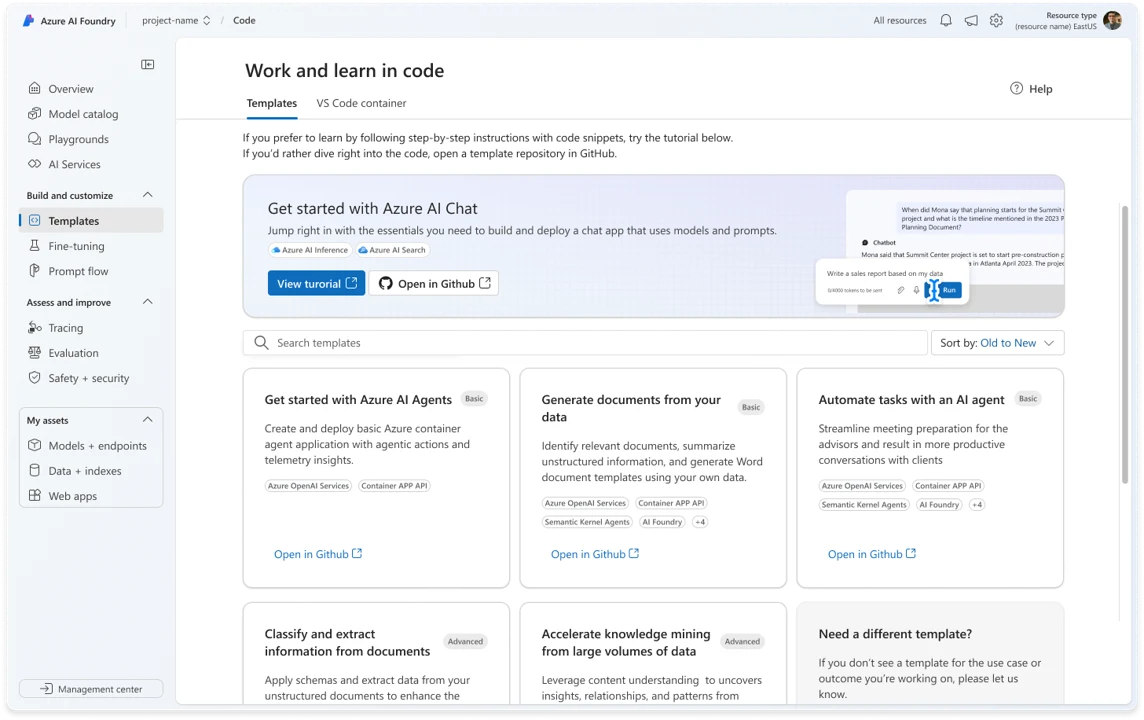Switch to the Templates tab
1144x720 pixels.
(271, 103)
